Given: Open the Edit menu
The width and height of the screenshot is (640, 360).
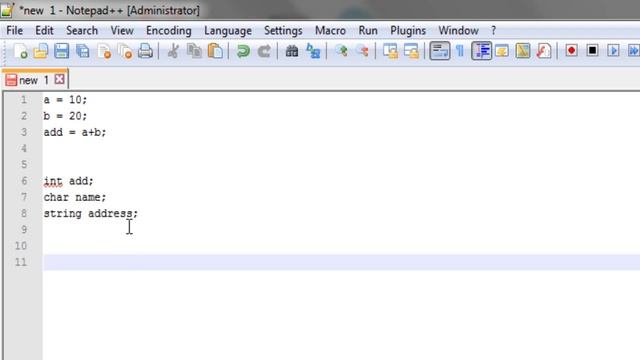Looking at the screenshot, I should pyautogui.click(x=44, y=31).
